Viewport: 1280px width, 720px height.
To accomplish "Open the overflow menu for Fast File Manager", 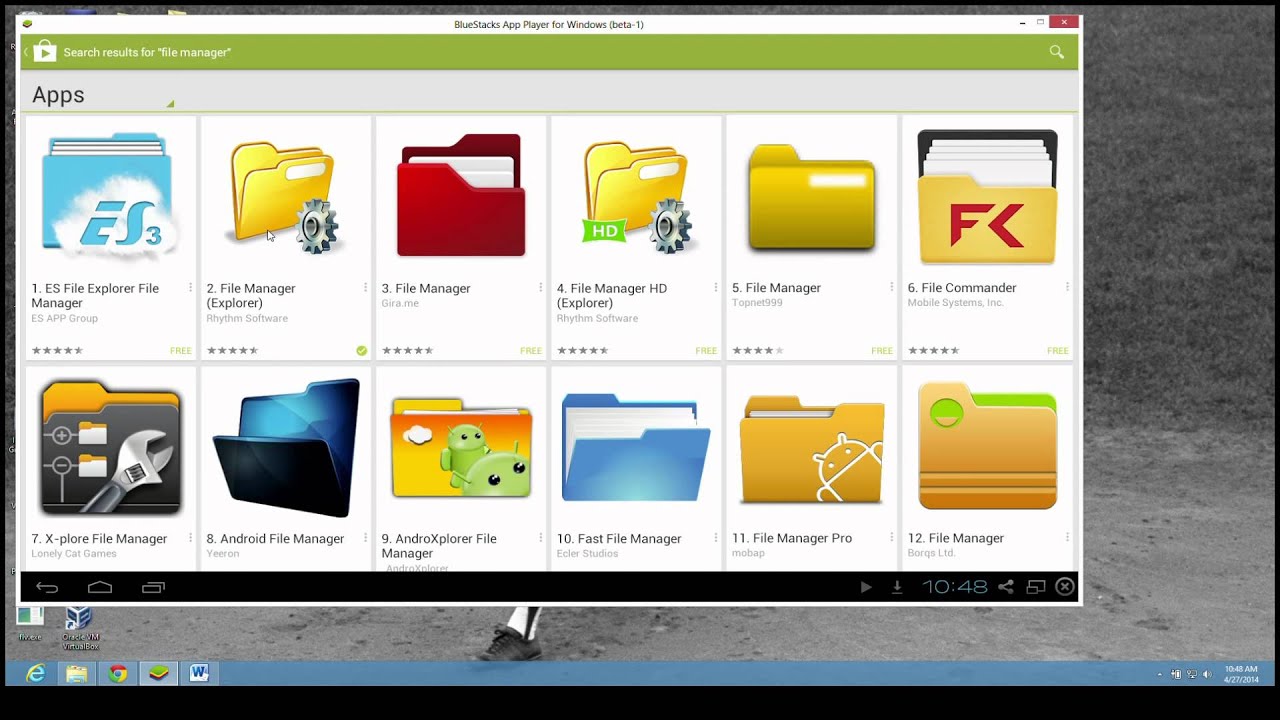I will (x=716, y=538).
